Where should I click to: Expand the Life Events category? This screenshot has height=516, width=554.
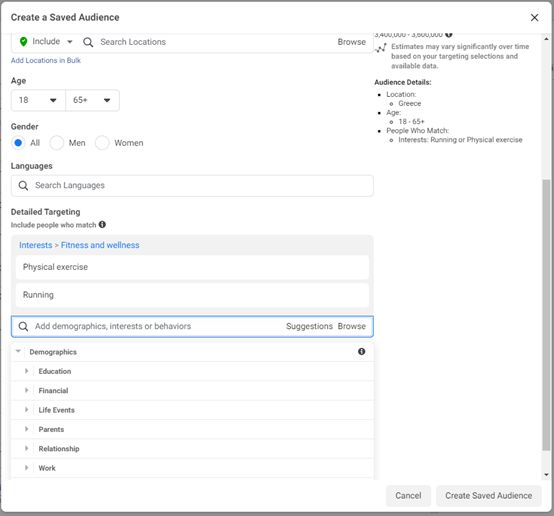click(x=26, y=410)
